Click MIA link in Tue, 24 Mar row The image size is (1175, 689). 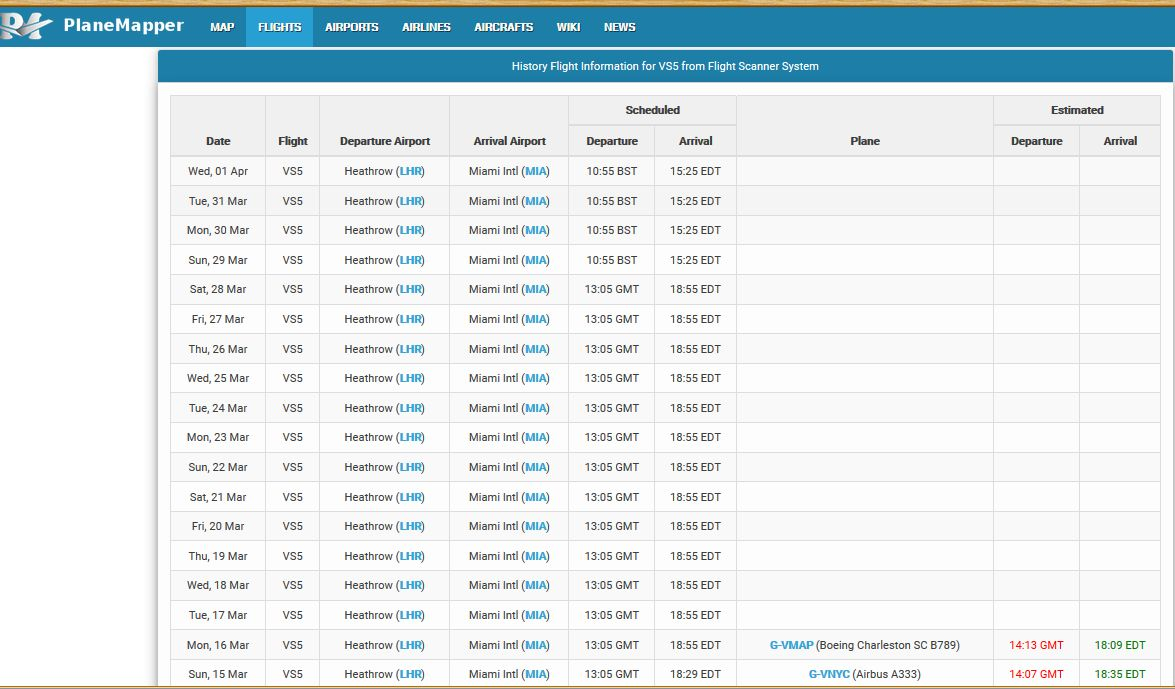(536, 409)
